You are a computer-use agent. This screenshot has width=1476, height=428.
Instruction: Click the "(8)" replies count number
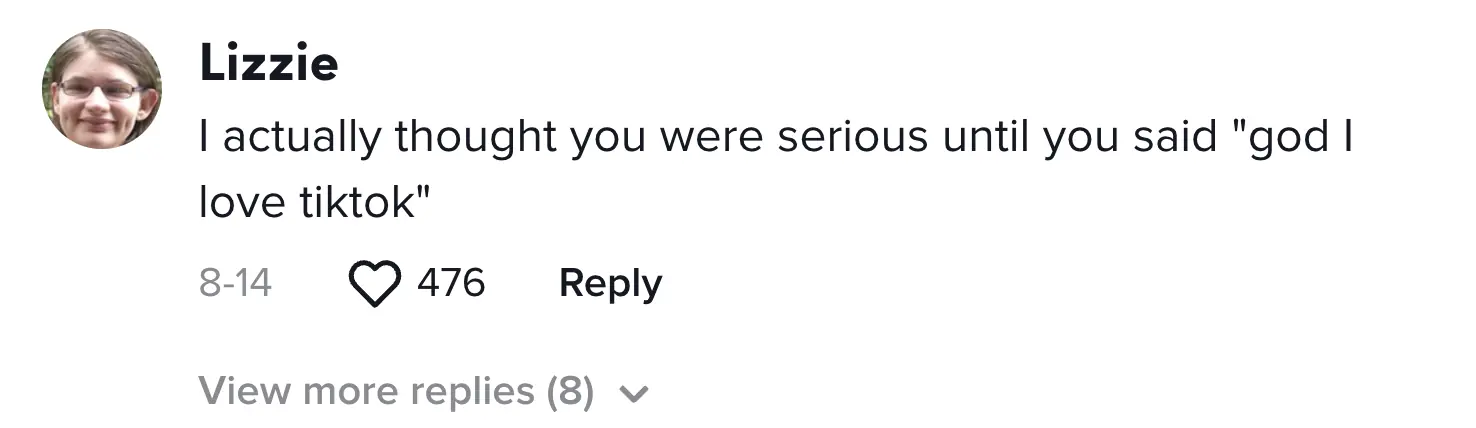570,391
